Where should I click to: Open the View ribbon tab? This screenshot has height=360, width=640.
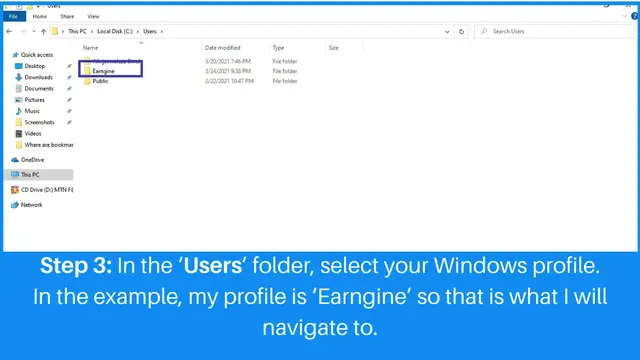93,16
